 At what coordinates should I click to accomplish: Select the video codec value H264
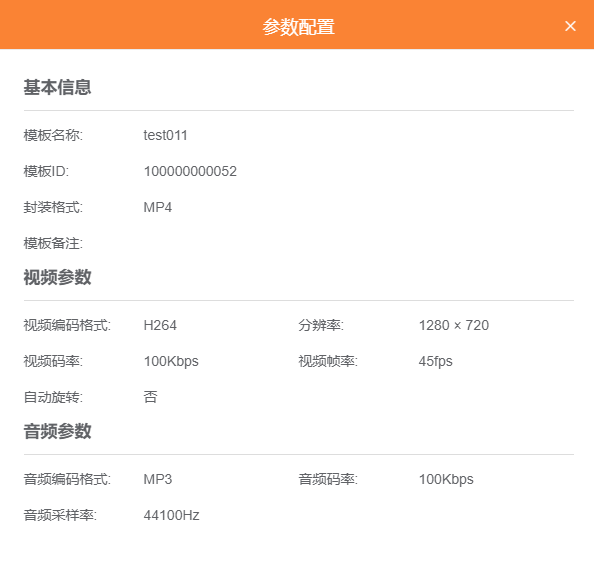(160, 325)
